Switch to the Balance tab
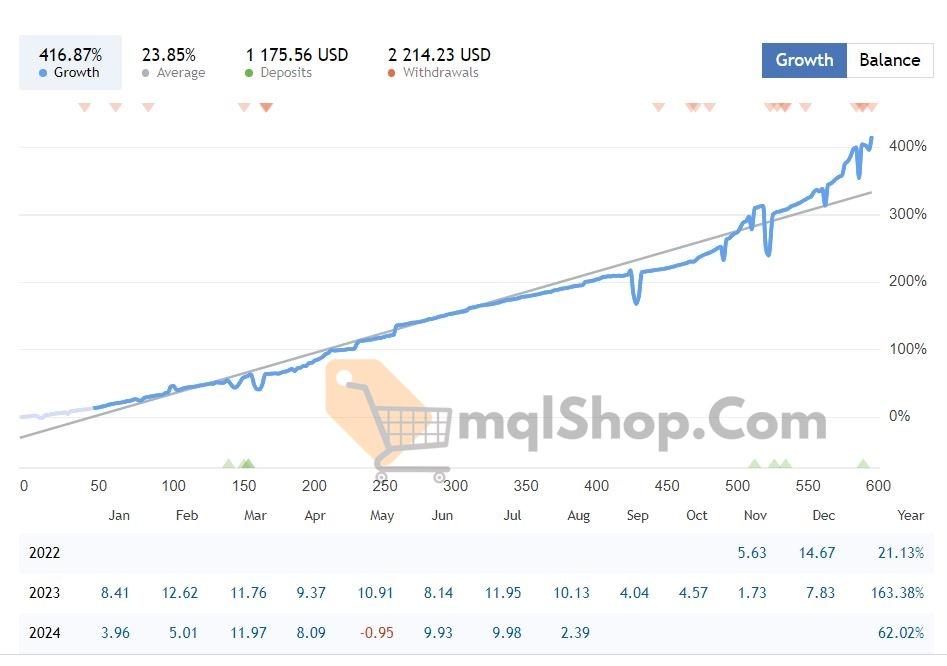Screen dimensions: 947x666 tap(889, 60)
